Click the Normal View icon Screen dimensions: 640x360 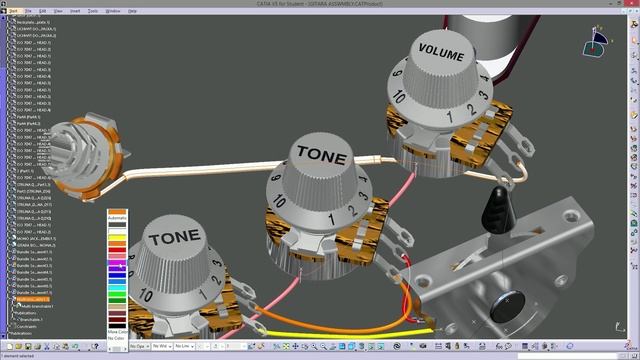point(333,347)
